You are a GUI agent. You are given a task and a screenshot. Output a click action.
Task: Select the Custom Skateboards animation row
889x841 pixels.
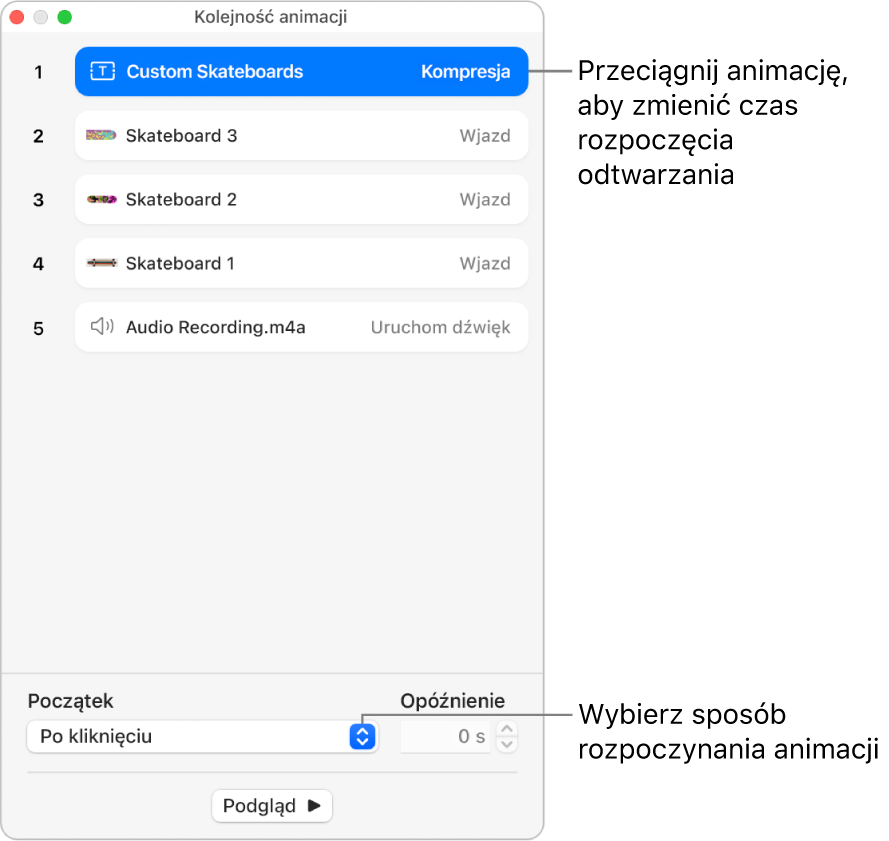[301, 71]
